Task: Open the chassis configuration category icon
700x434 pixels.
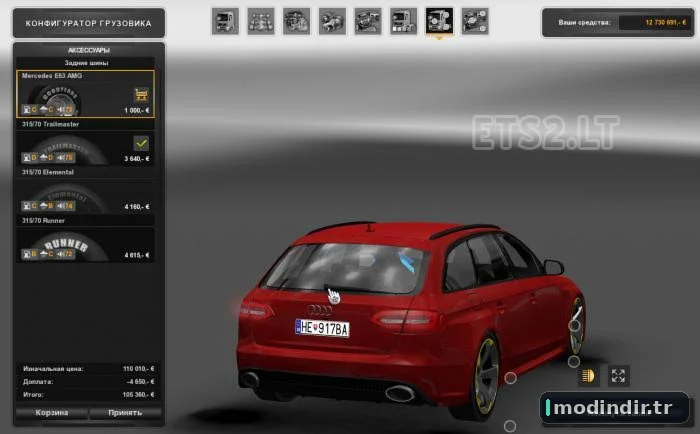Action: 261,21
